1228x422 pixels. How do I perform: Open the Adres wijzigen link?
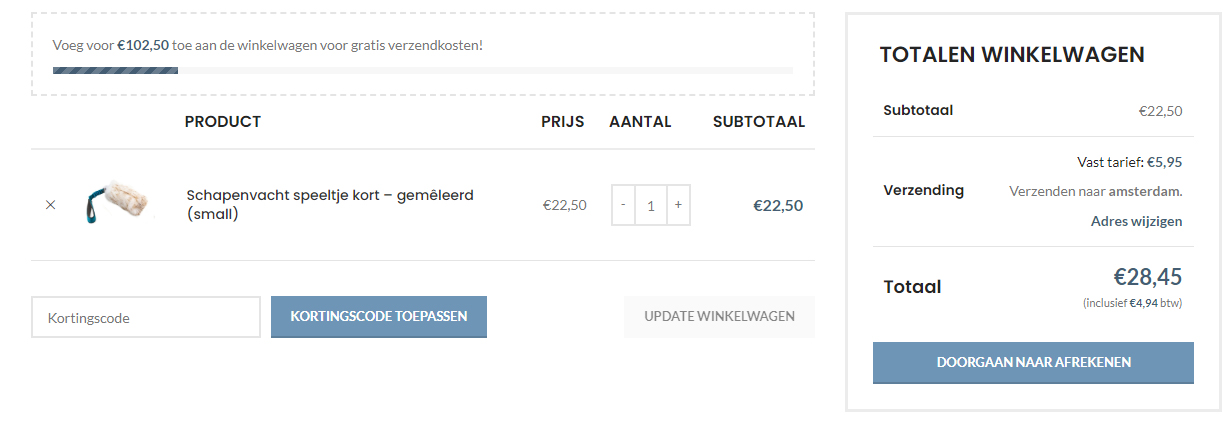click(1136, 221)
